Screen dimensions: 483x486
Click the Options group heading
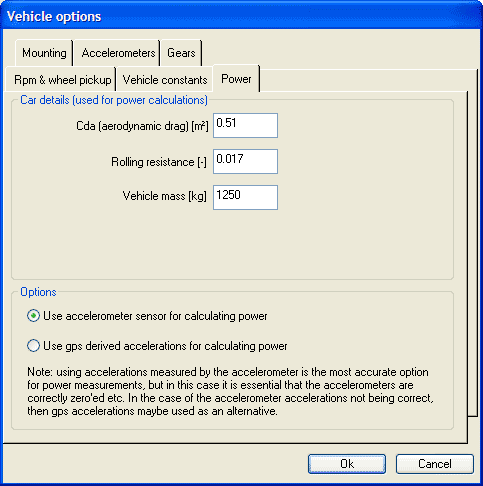[38, 292]
